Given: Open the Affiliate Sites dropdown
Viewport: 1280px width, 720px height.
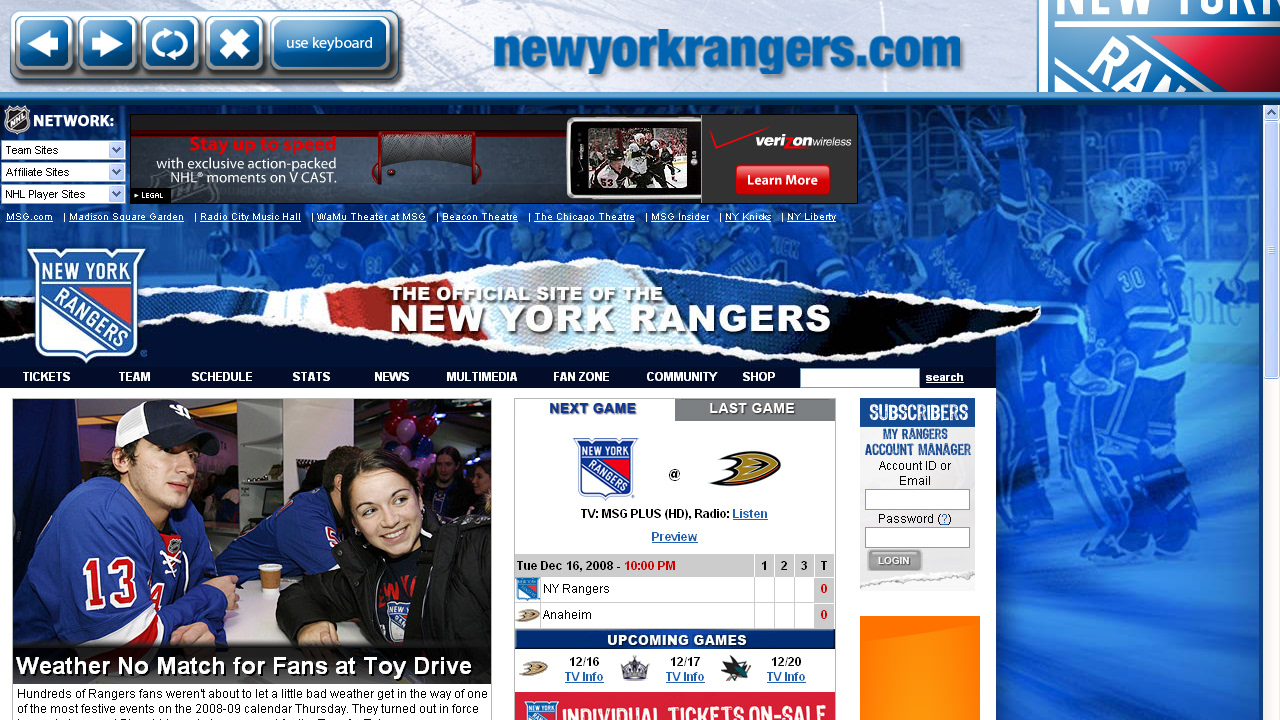Looking at the screenshot, I should pos(63,172).
